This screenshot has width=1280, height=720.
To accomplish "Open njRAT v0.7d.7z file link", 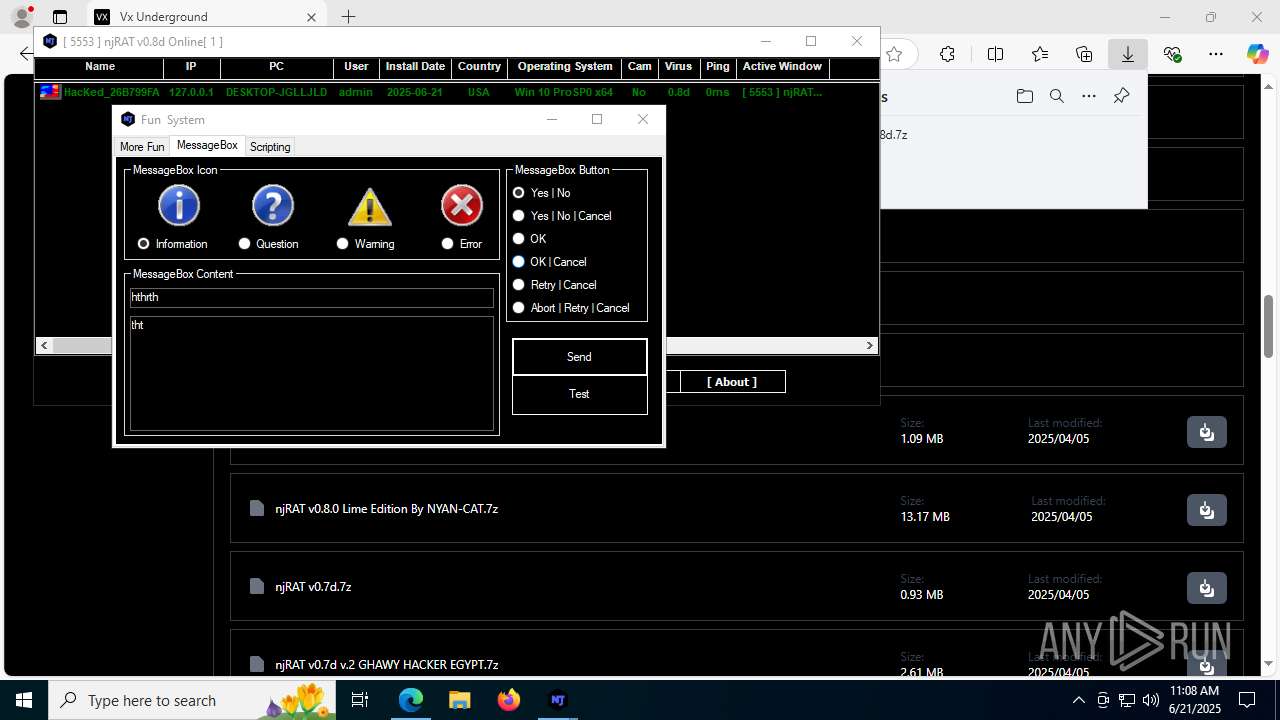I will (x=313, y=587).
